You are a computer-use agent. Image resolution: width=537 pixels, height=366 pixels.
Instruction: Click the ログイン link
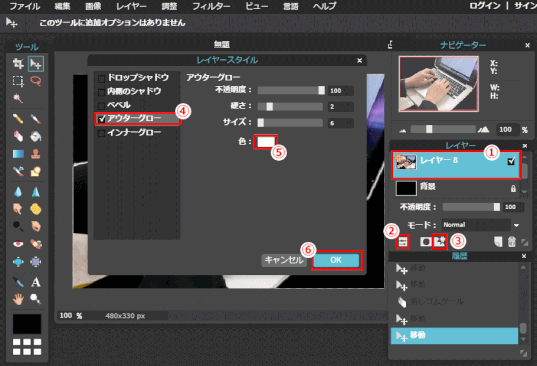485,6
